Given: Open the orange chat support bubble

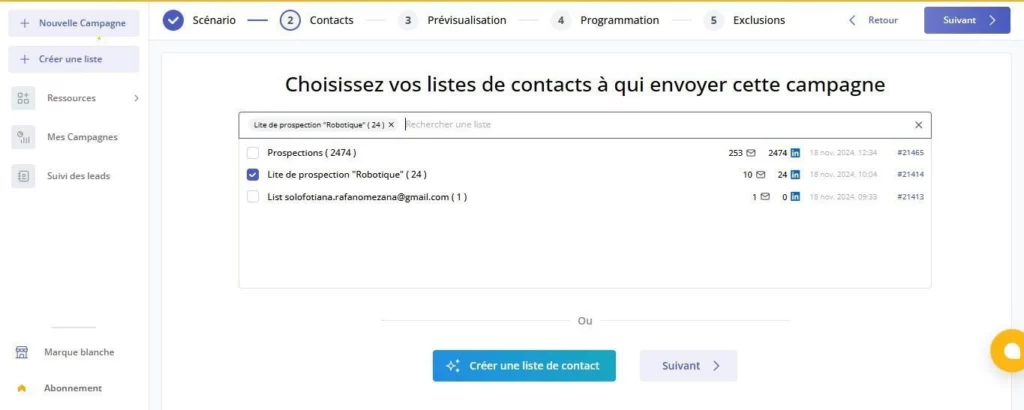Looking at the screenshot, I should click(1009, 350).
